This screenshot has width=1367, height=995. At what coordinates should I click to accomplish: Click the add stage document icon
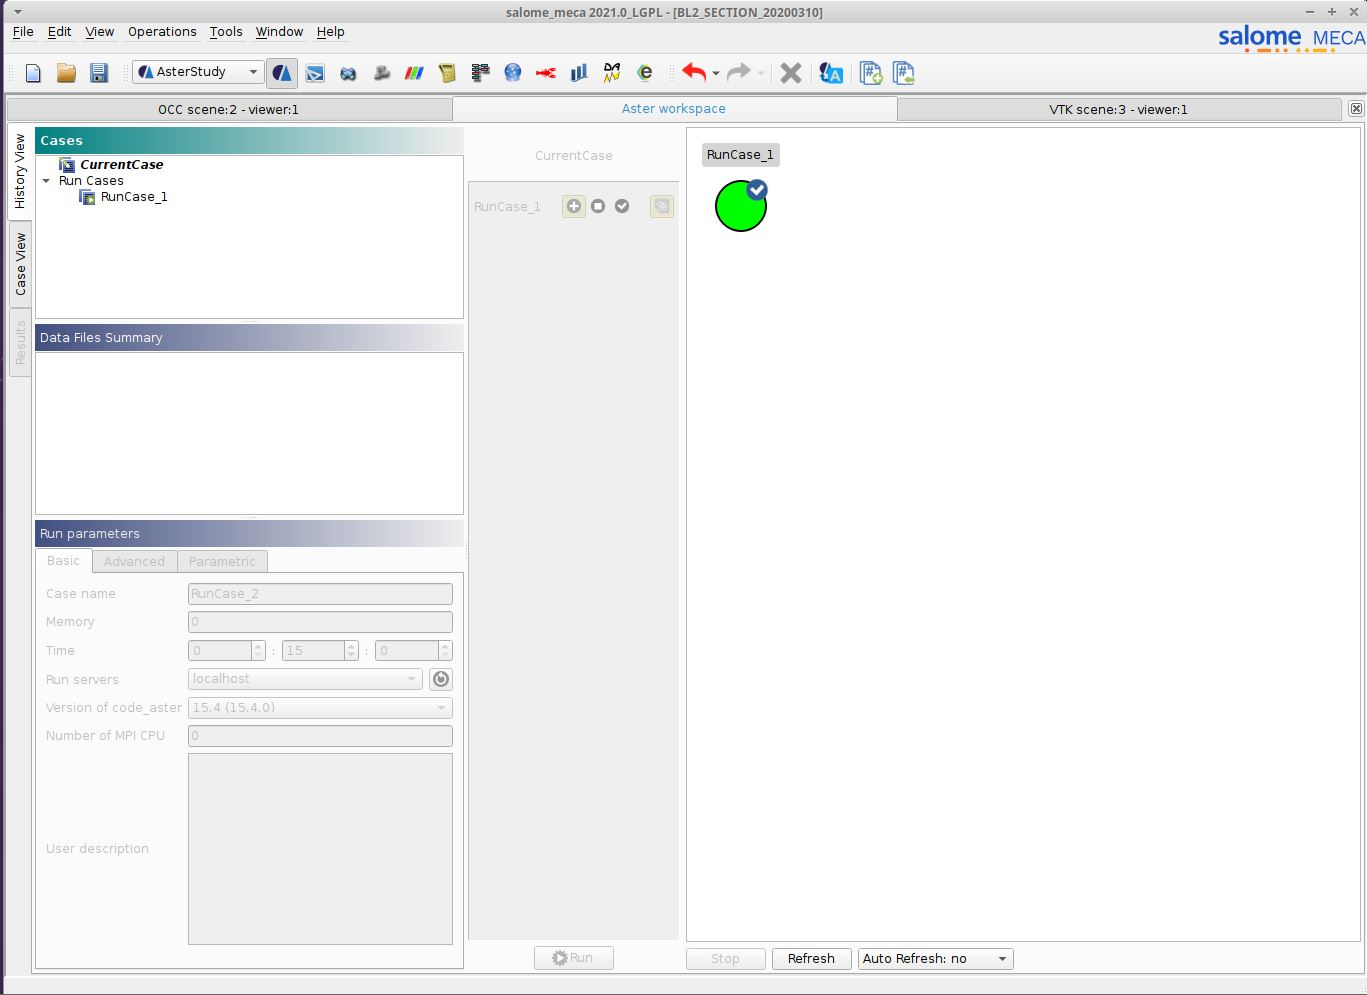(871, 73)
